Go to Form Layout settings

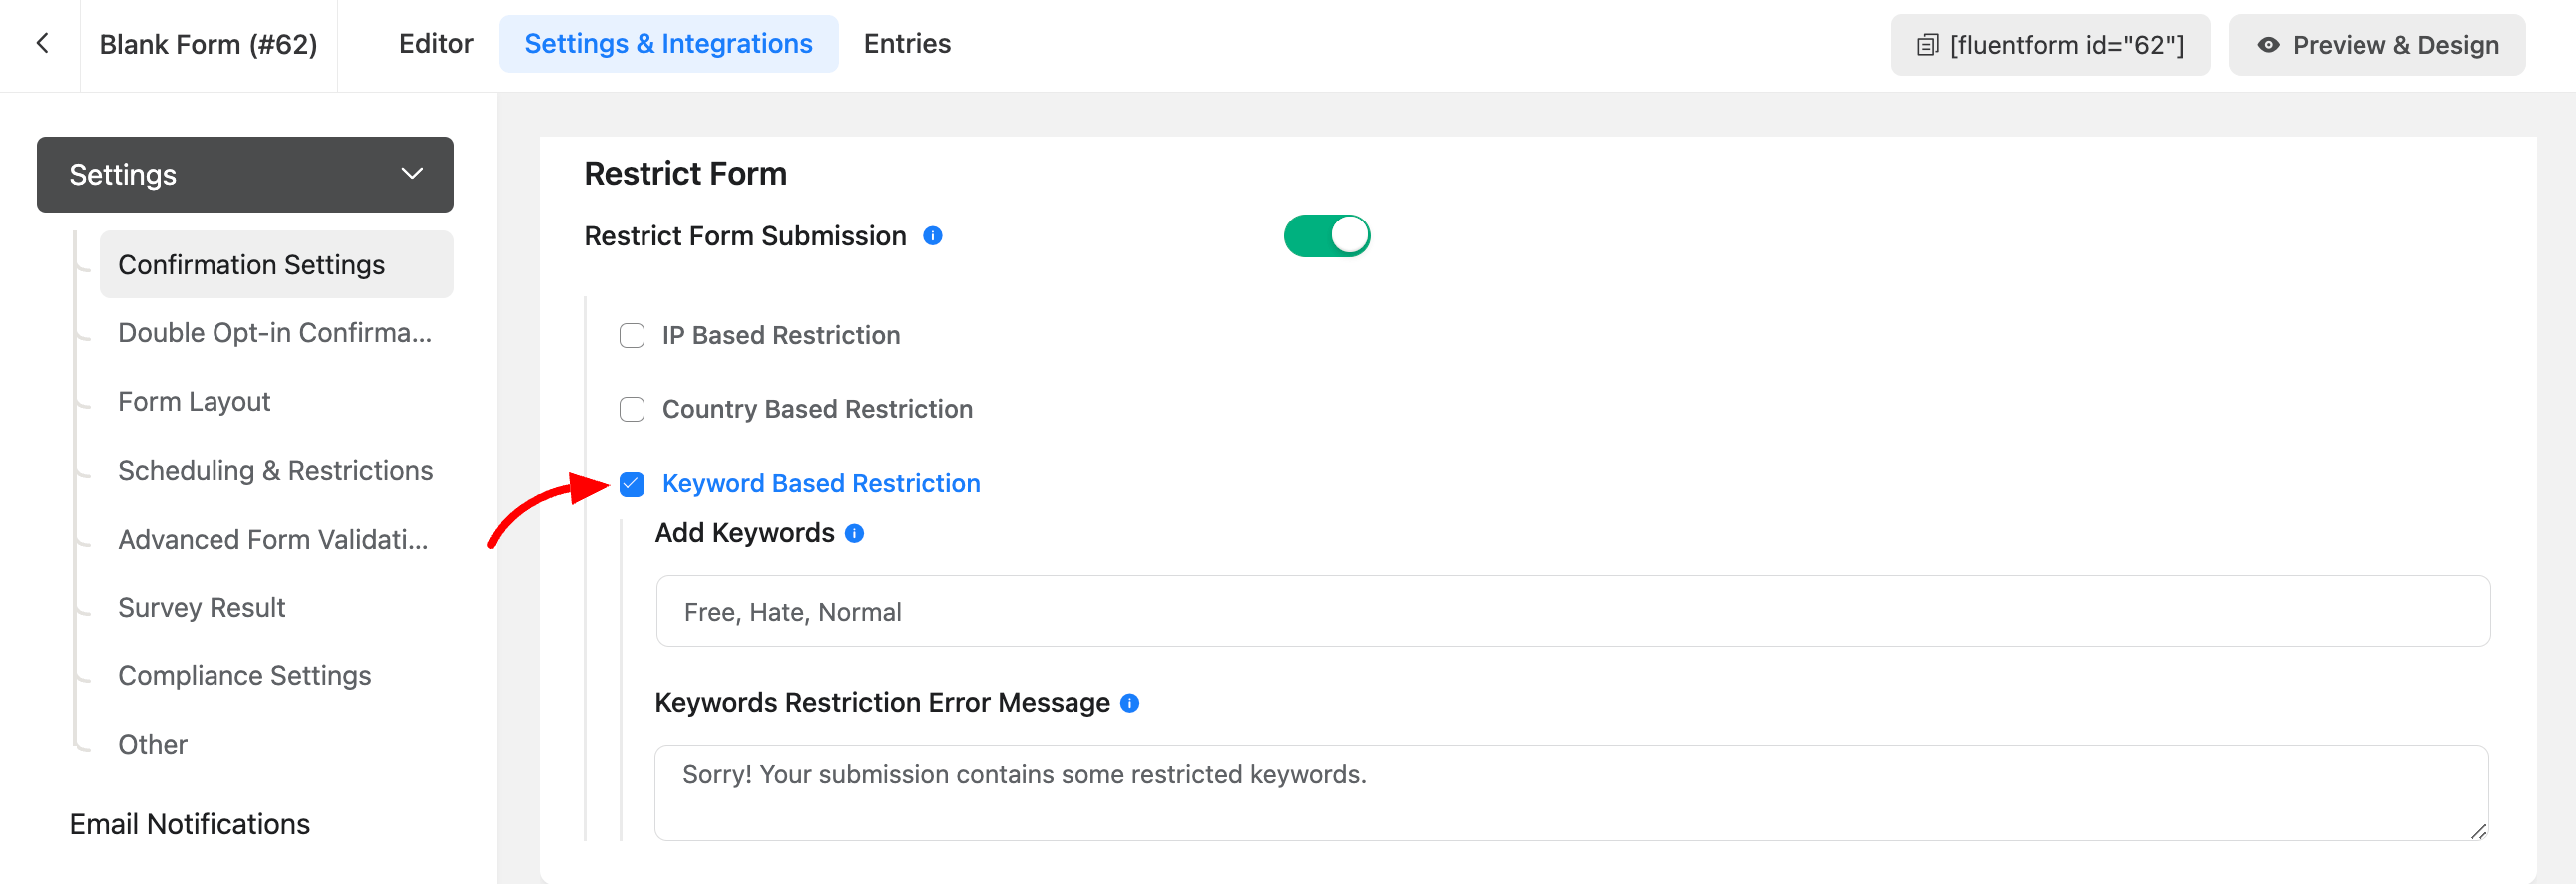[194, 402]
